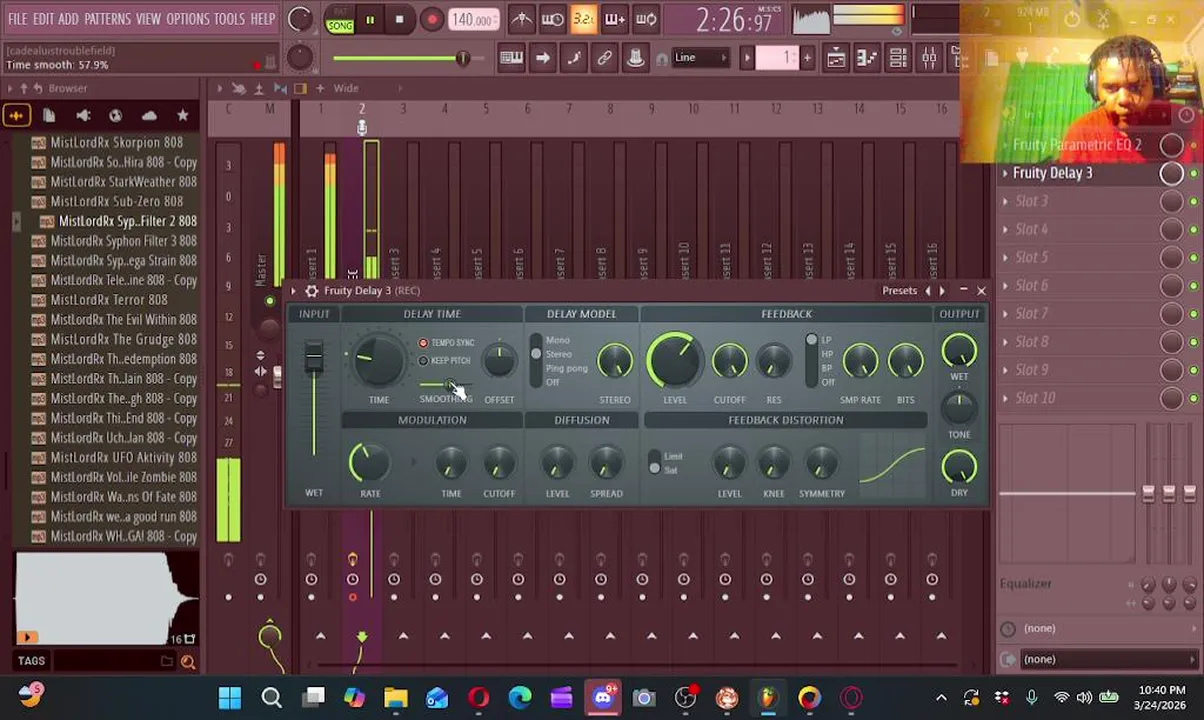
Task: Click the Stop transport button
Action: [x=399, y=19]
